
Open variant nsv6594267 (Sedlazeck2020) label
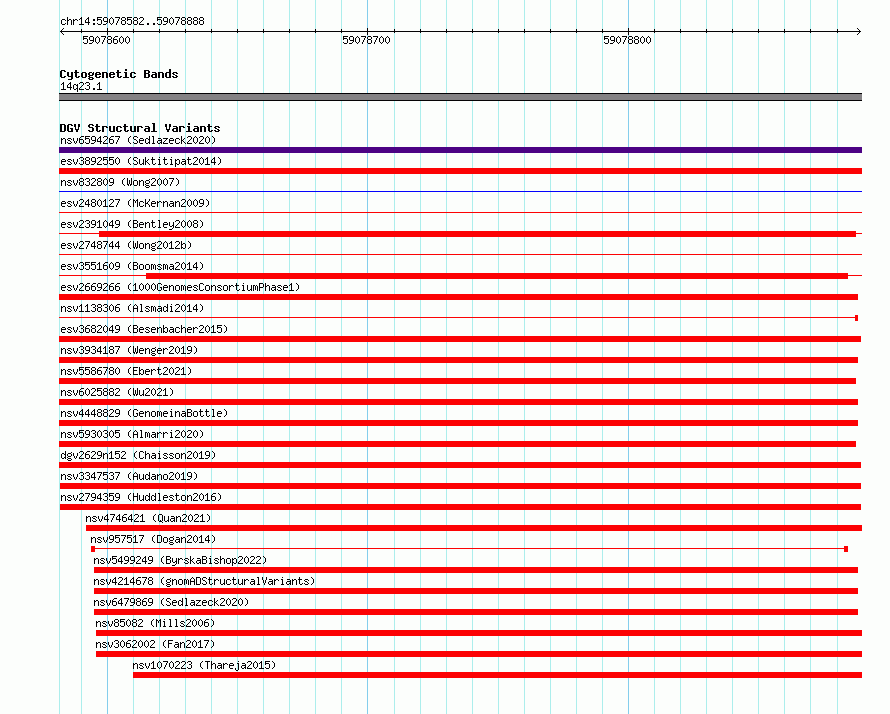(138, 140)
